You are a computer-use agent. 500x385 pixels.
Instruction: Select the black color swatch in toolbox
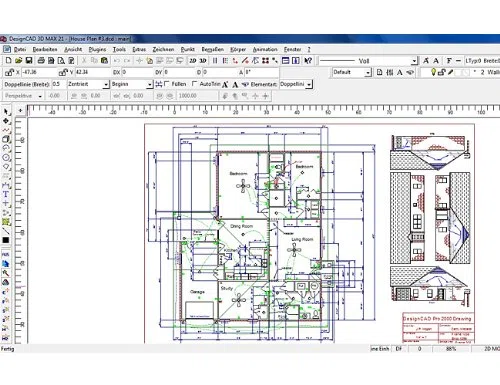click(x=6, y=240)
